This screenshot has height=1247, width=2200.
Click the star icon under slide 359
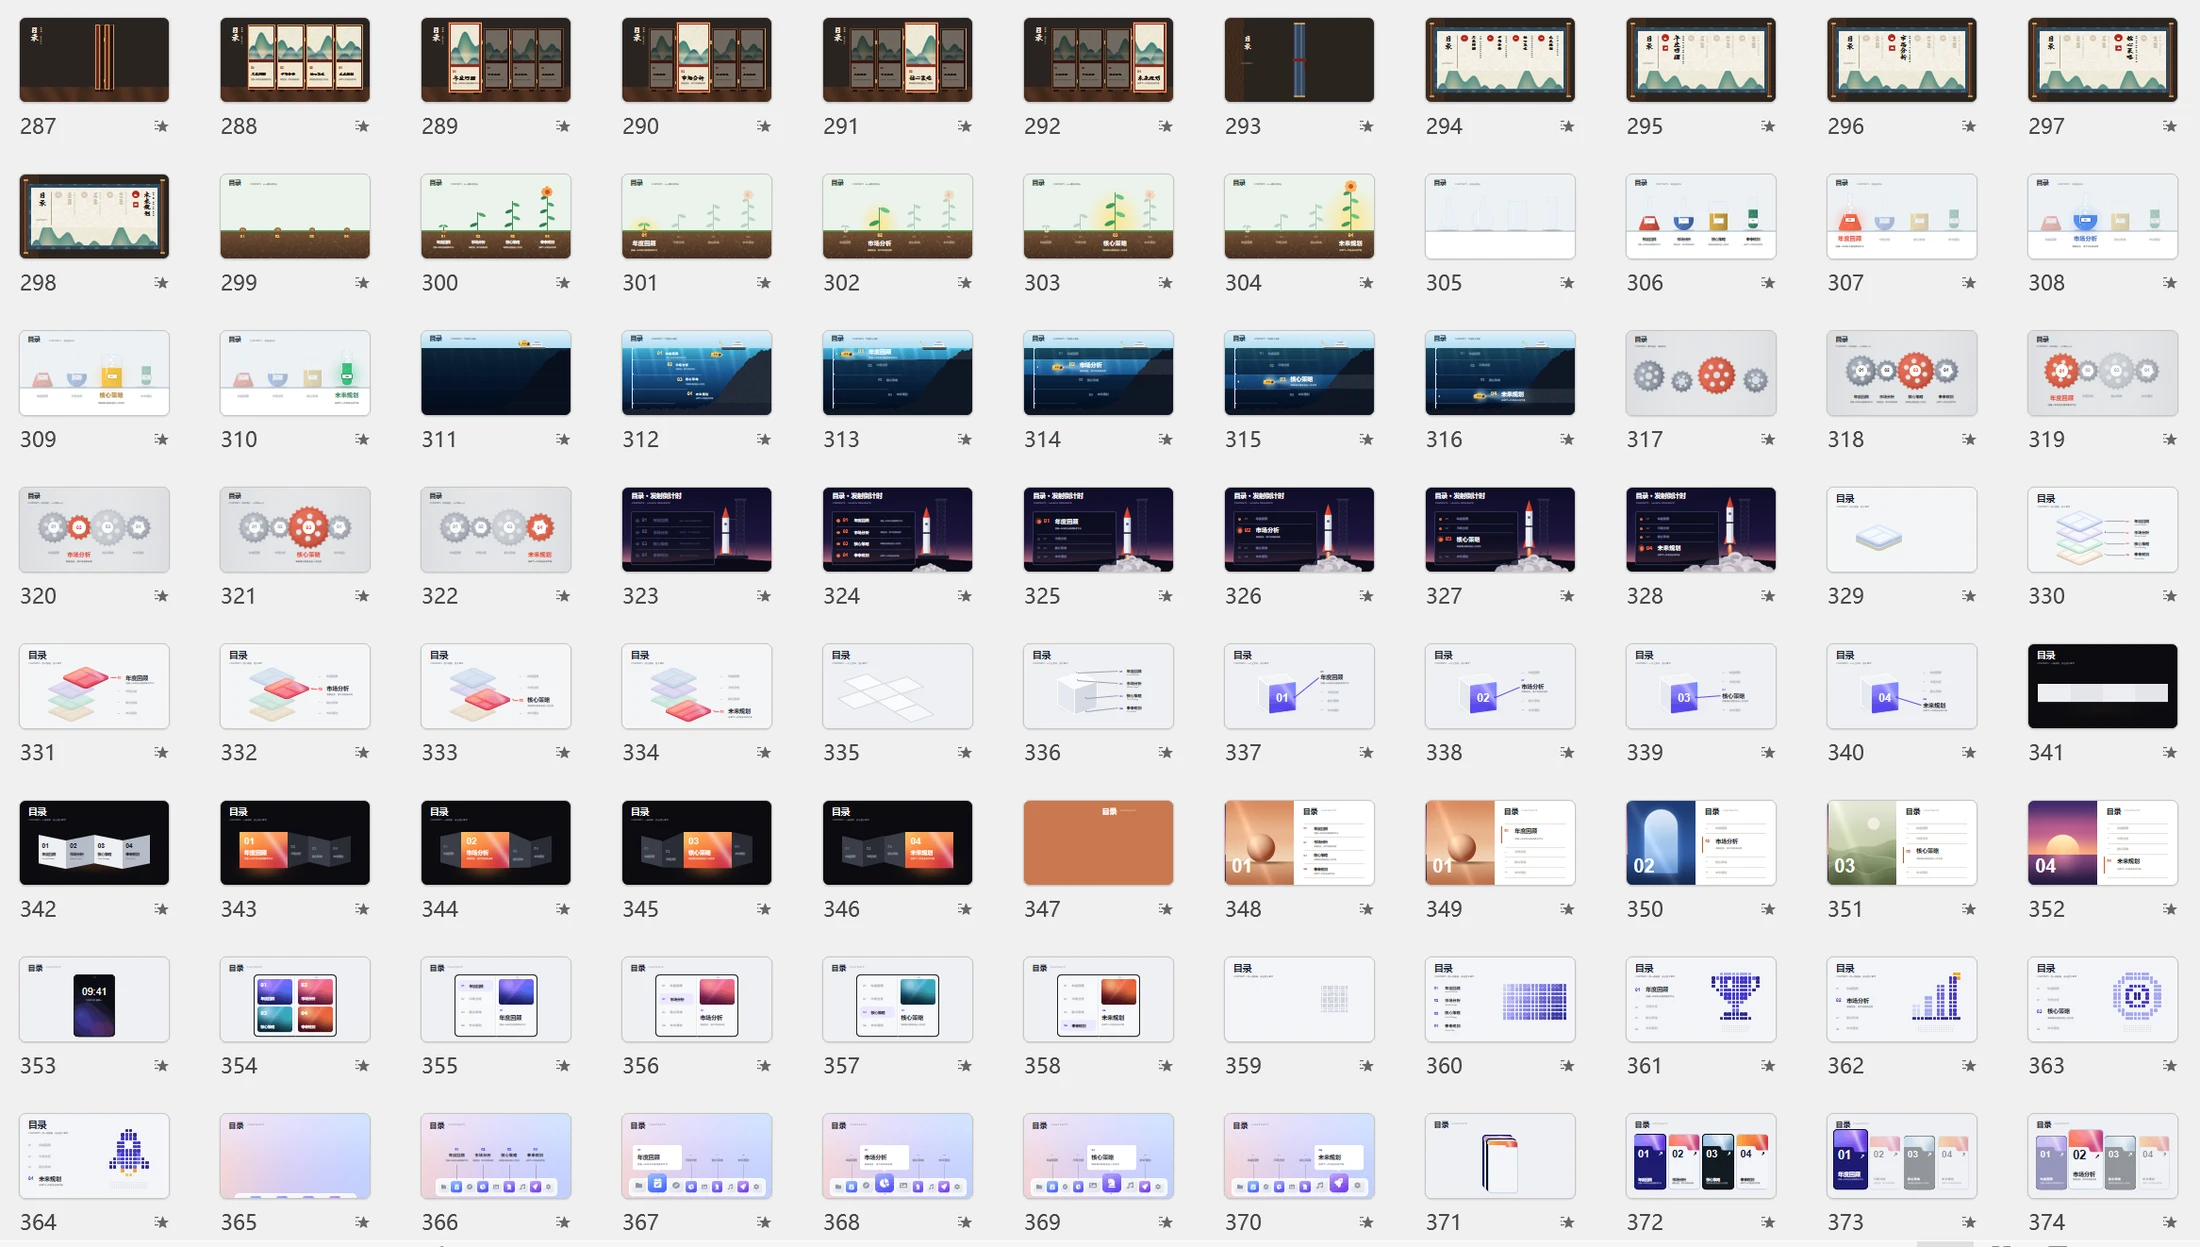point(1366,1066)
